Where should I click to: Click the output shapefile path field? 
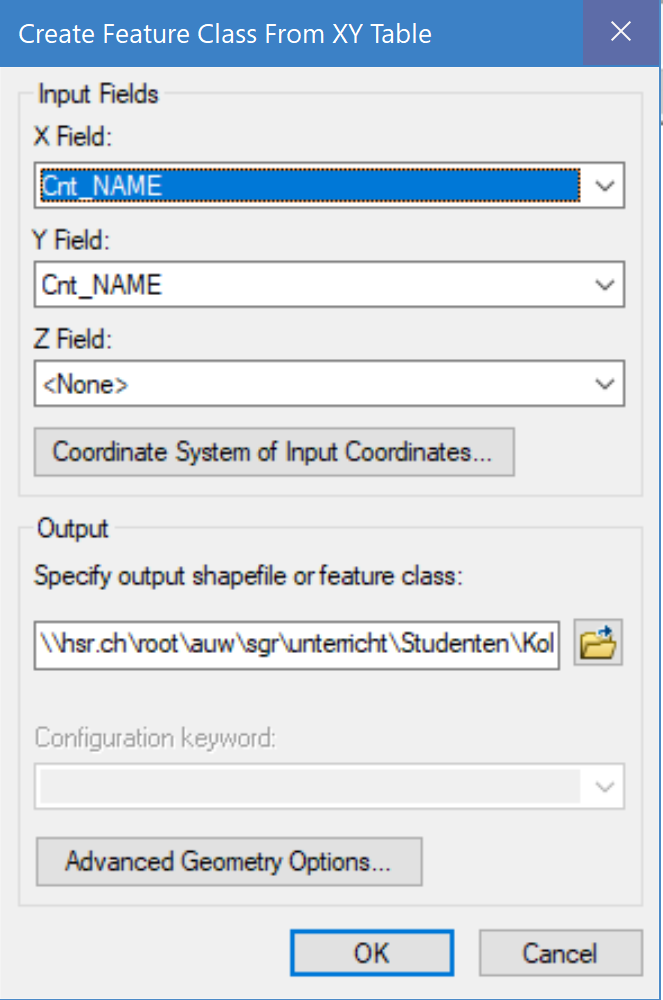(296, 642)
